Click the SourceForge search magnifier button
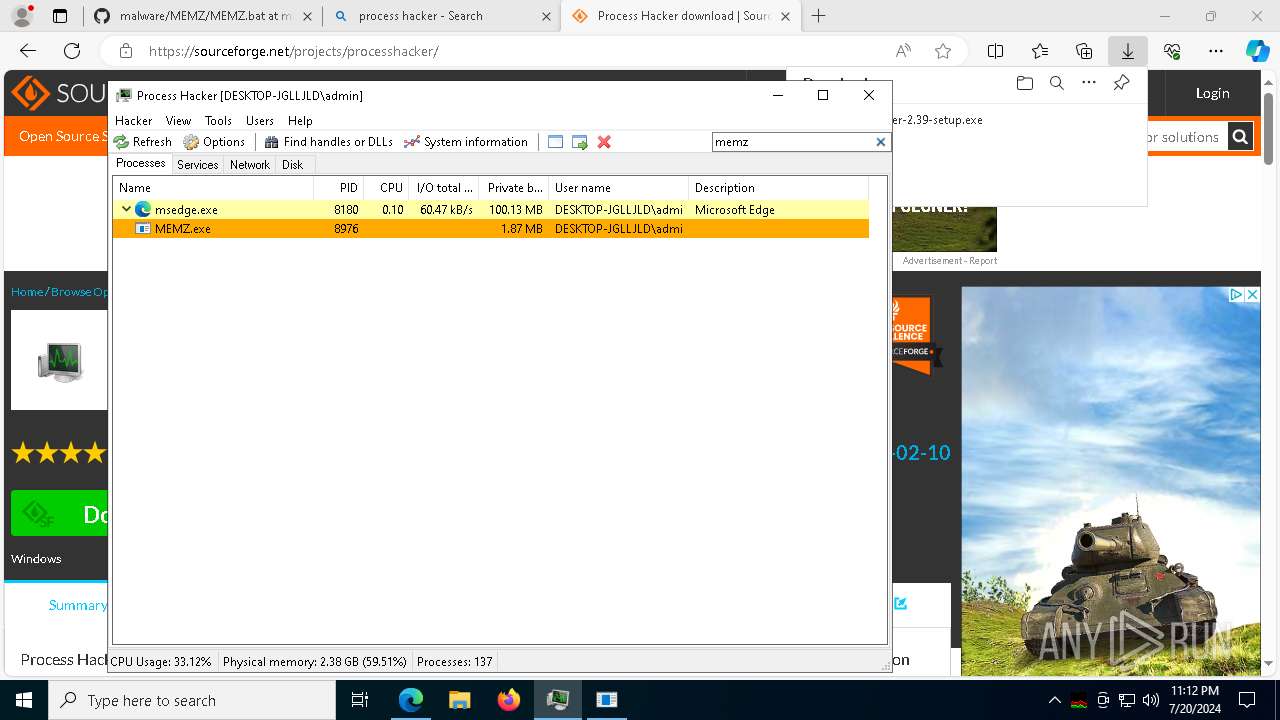This screenshot has height=720, width=1280. point(1240,137)
